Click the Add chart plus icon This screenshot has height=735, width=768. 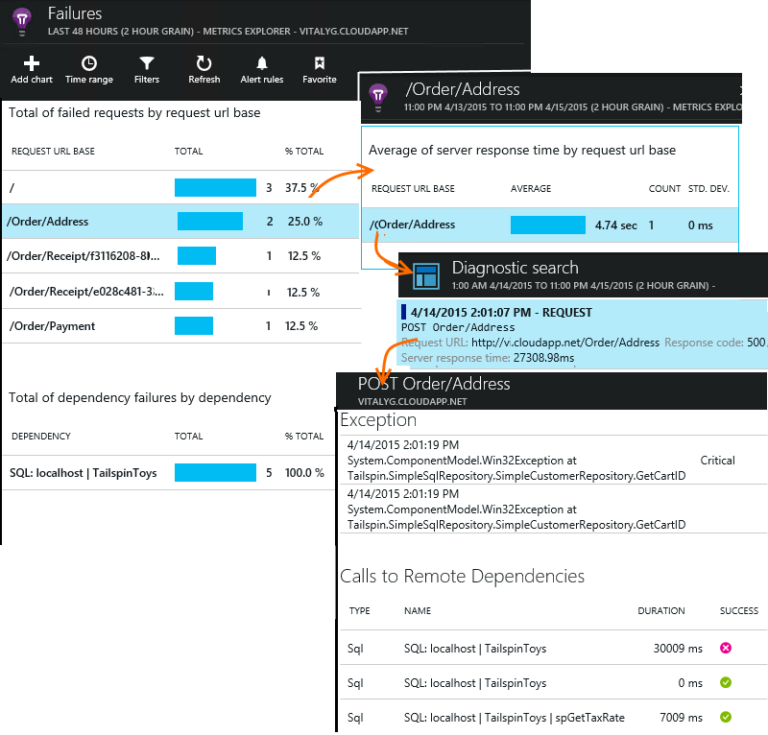pyautogui.click(x=31, y=64)
